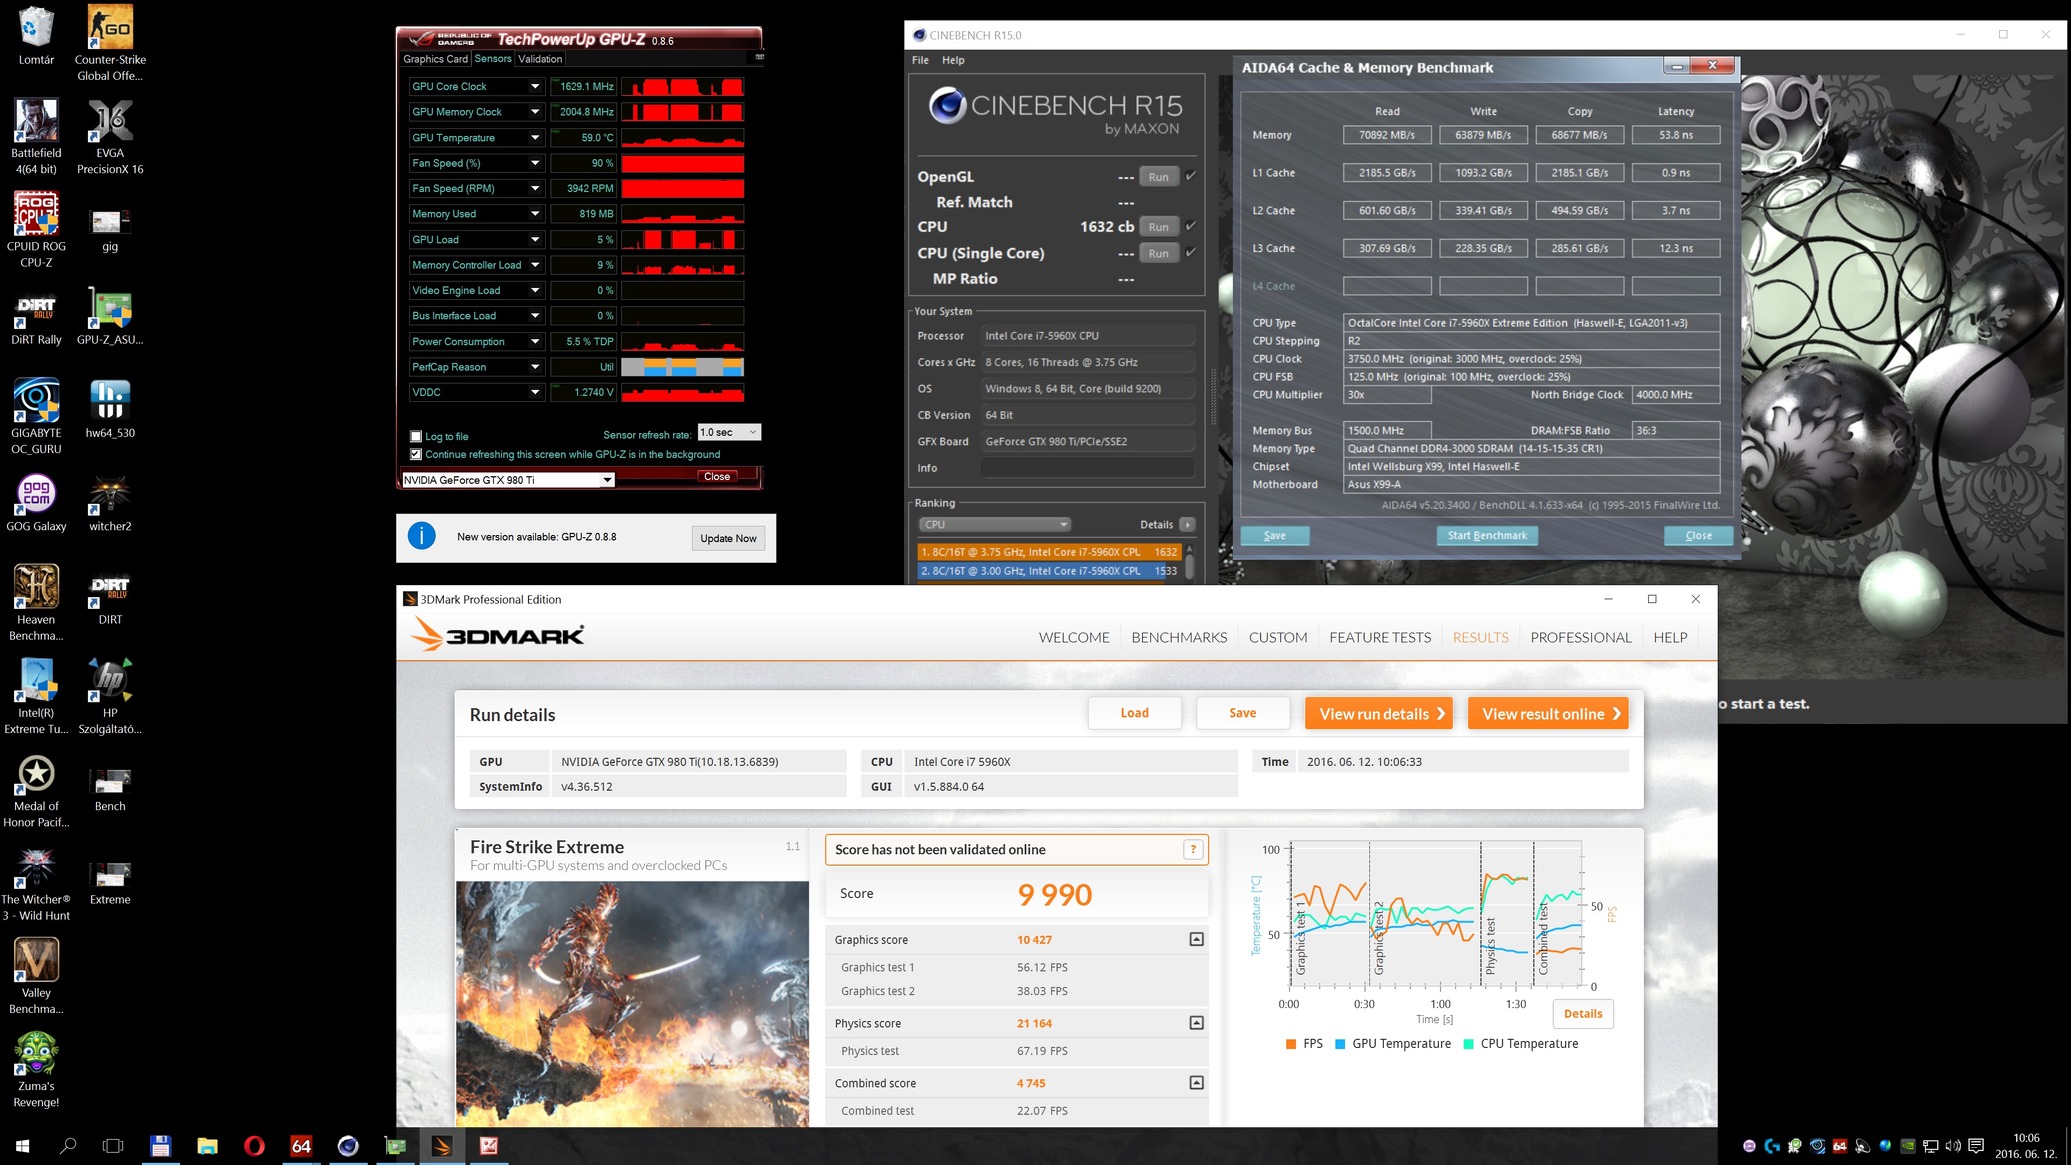The image size is (2071, 1165).
Task: Open 3DMark CUSTOM tab
Action: [1278, 637]
